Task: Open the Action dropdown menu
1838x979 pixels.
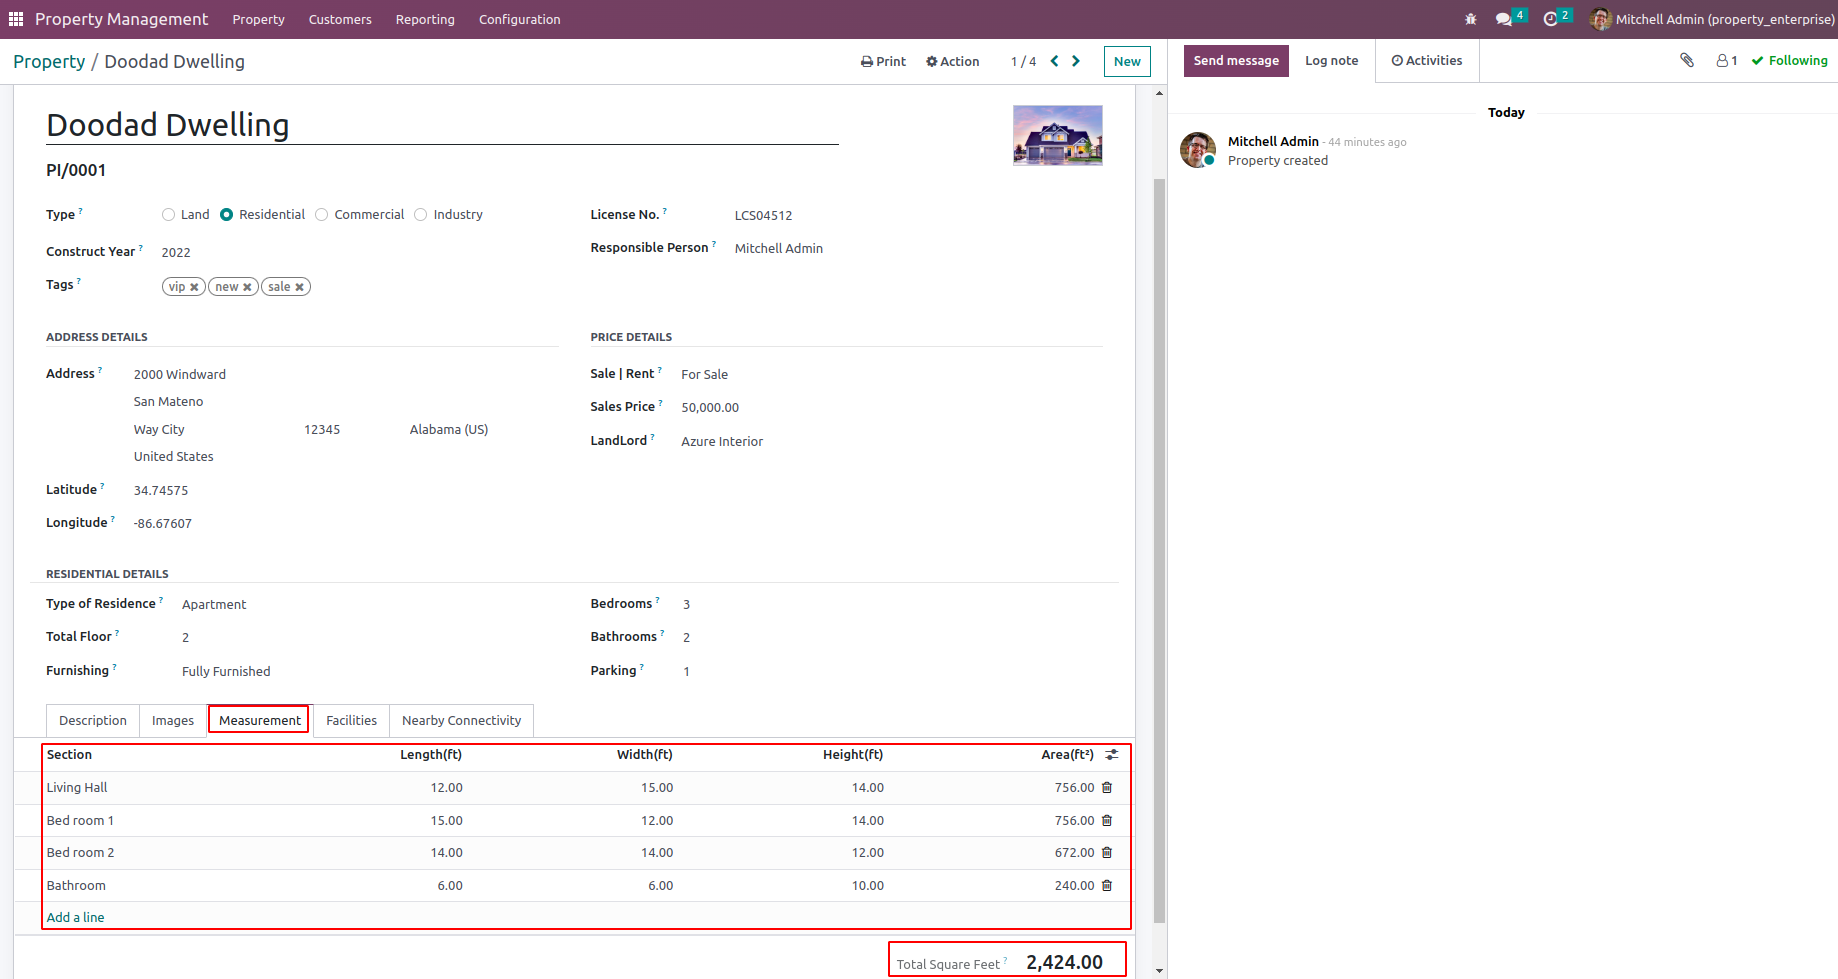Action: tap(952, 61)
